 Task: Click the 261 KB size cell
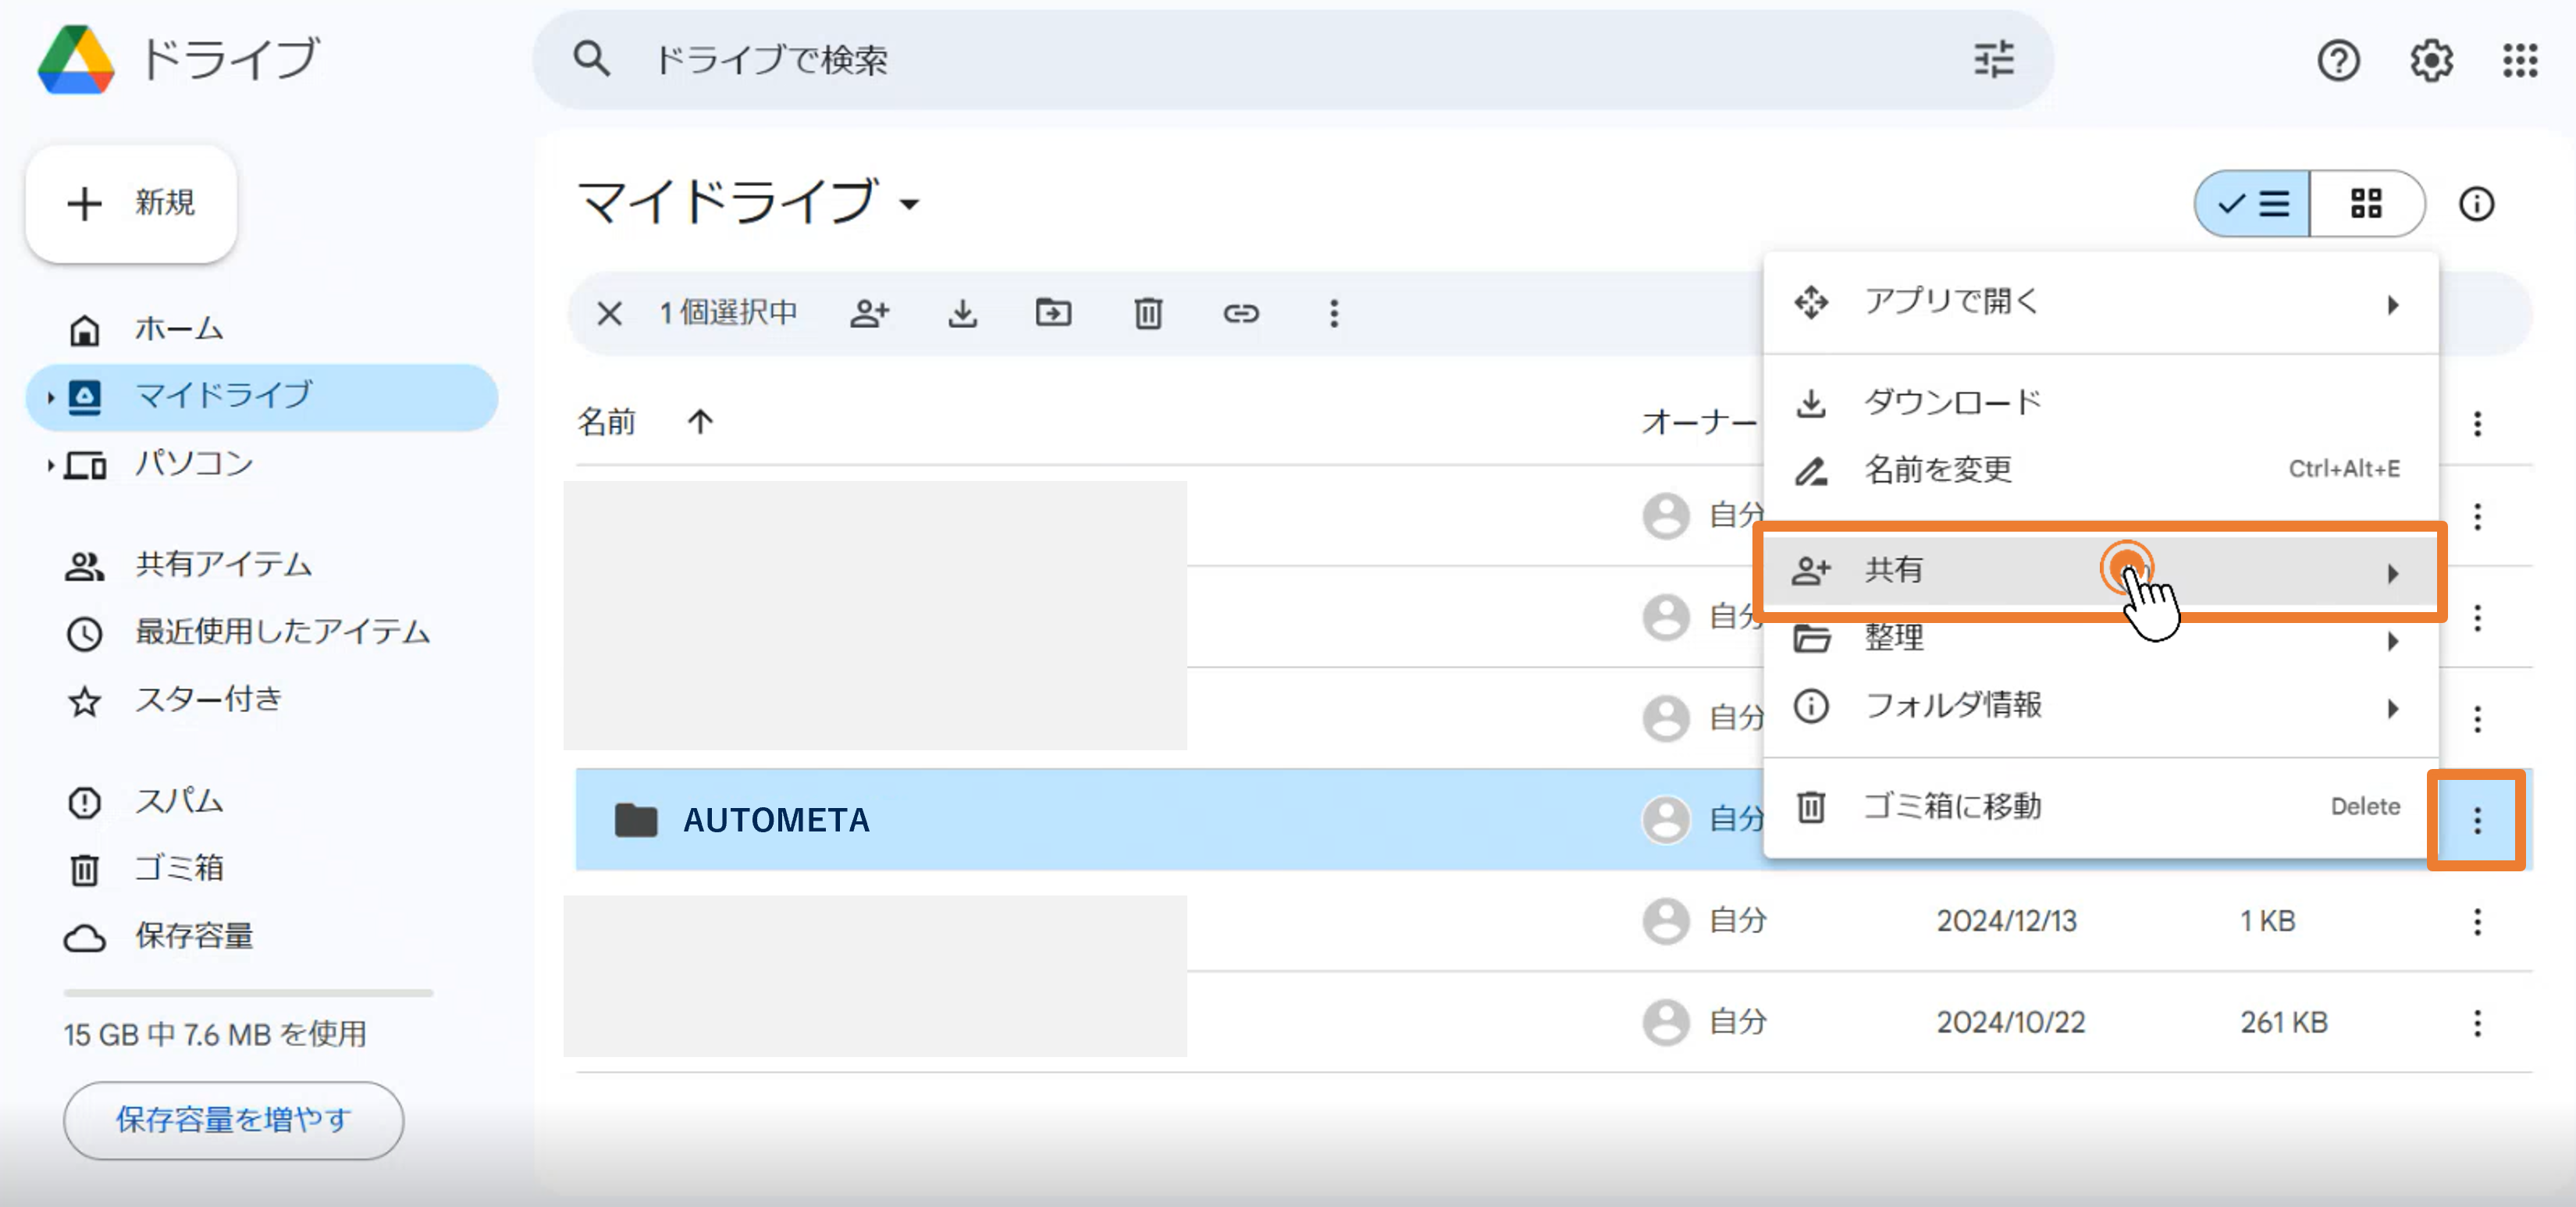coord(2283,1022)
